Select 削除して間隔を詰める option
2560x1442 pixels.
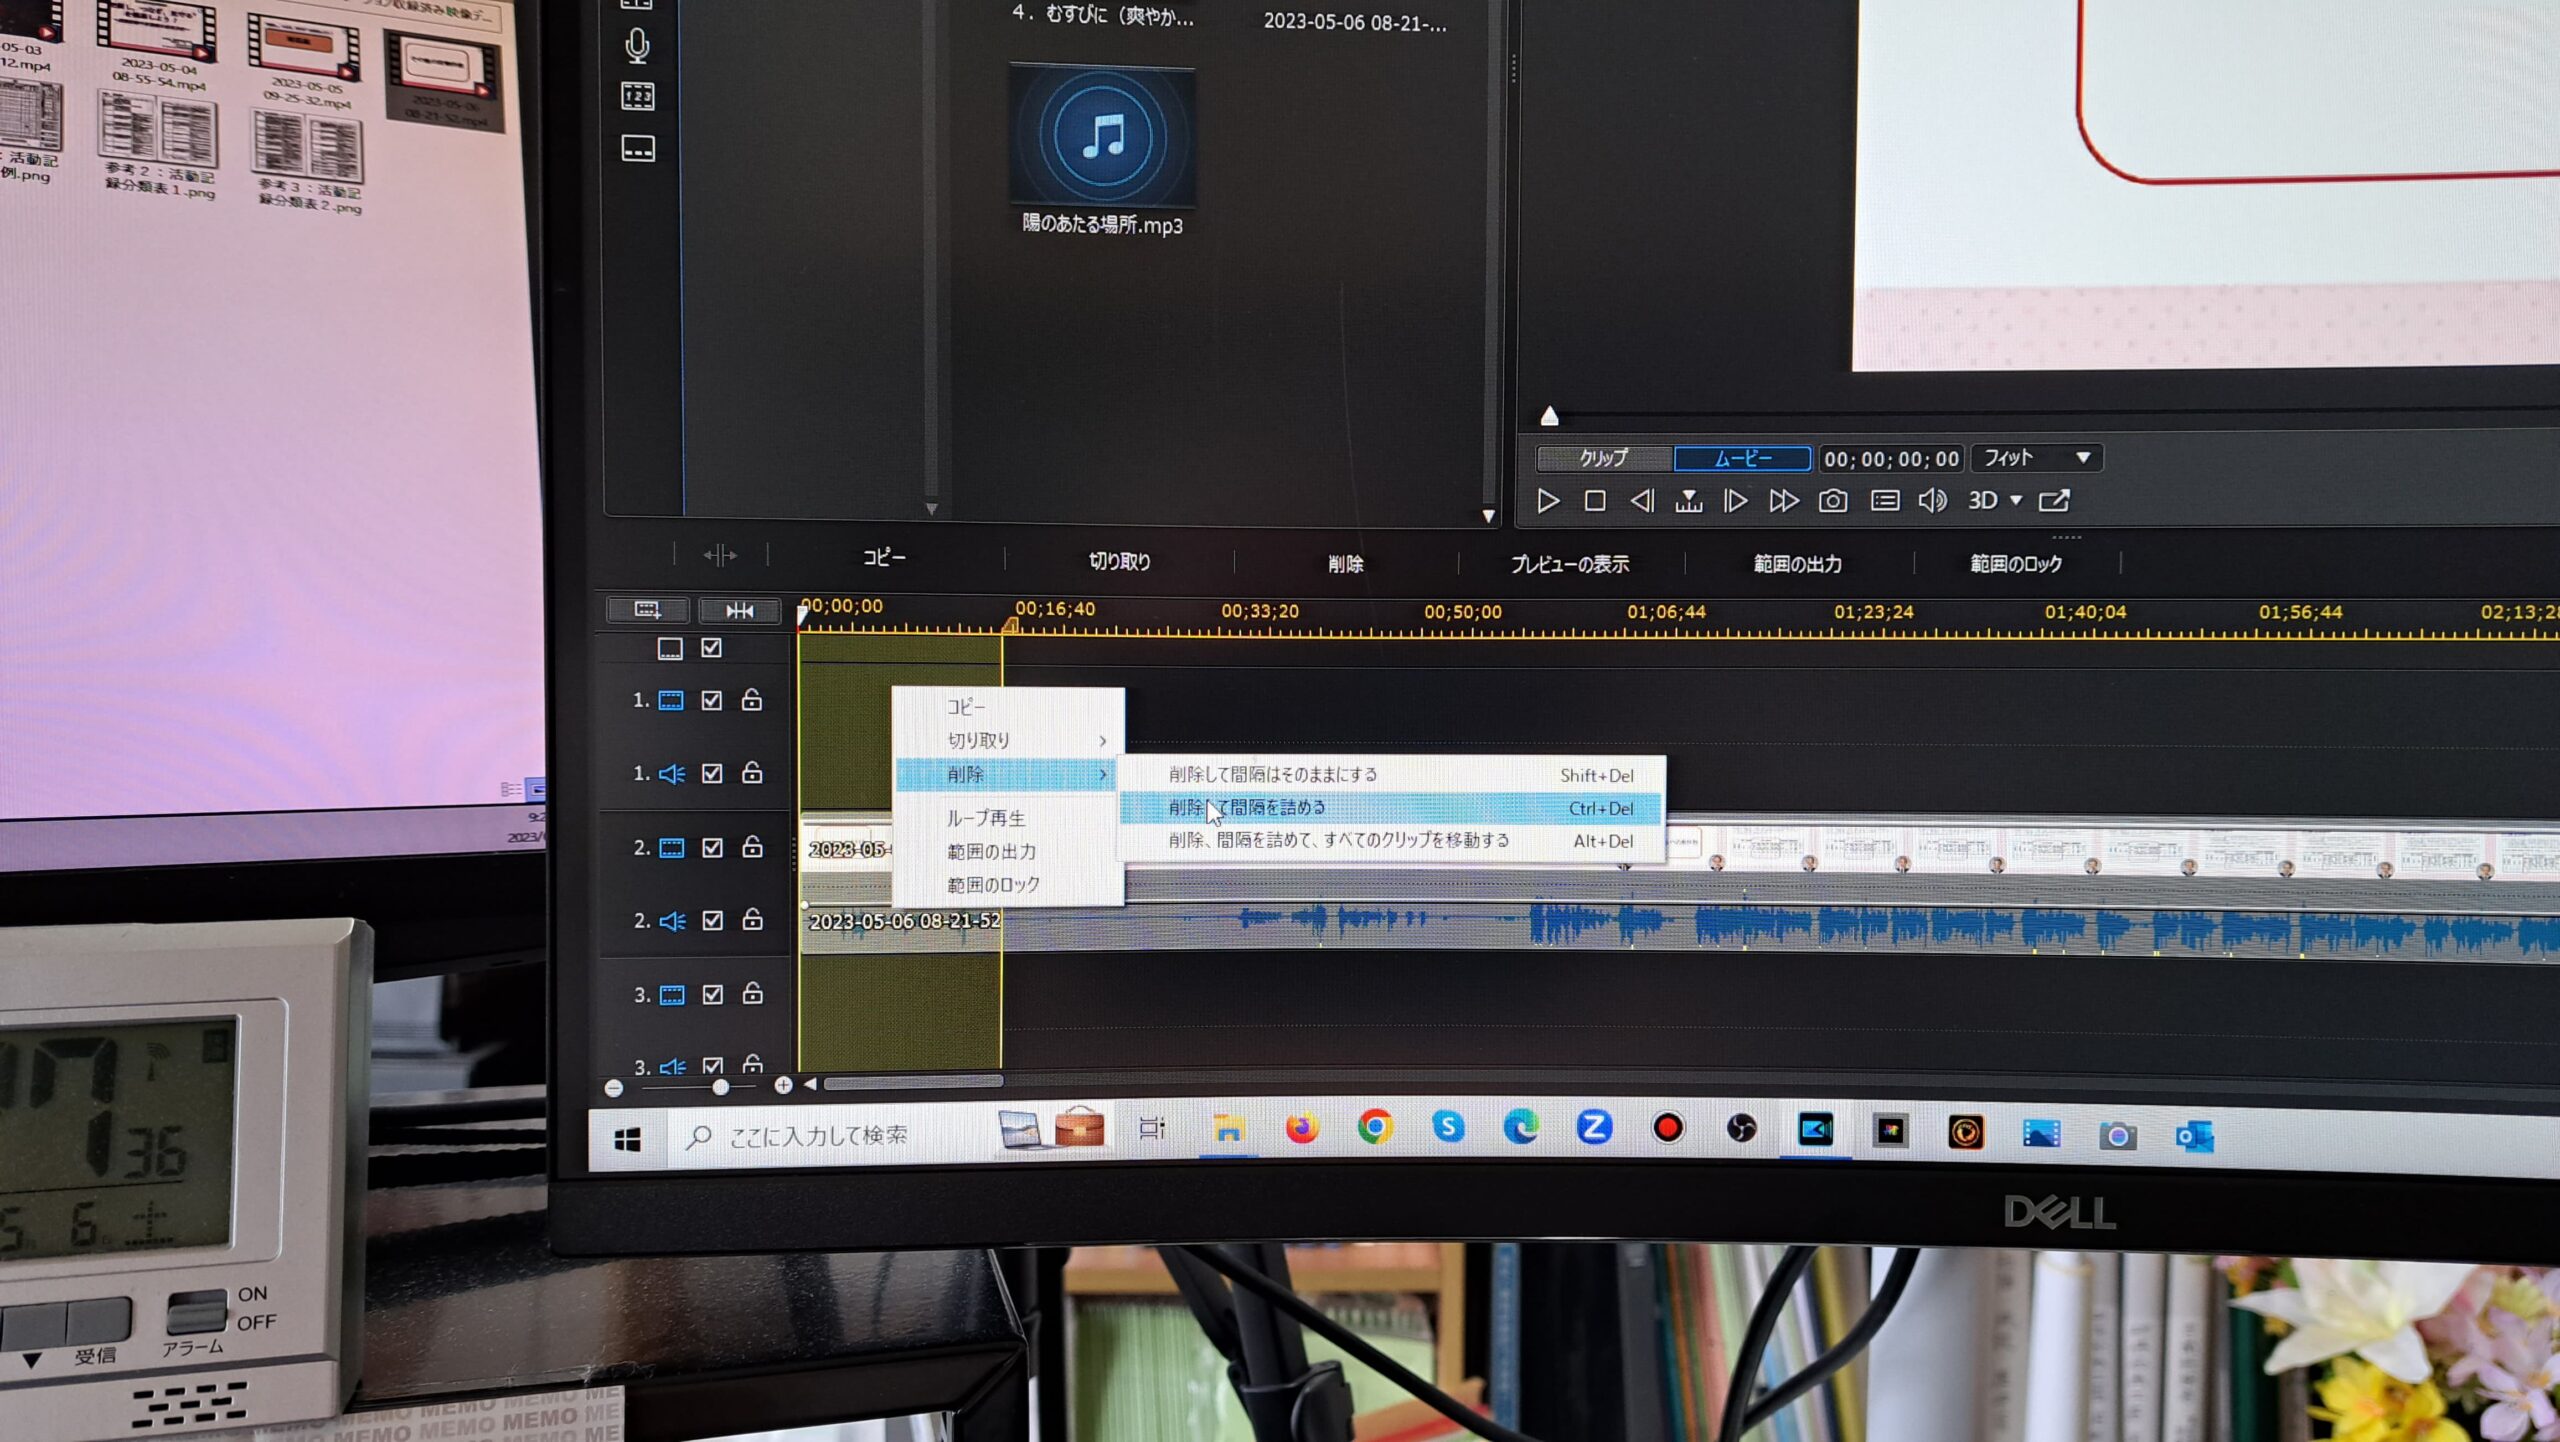point(1391,808)
